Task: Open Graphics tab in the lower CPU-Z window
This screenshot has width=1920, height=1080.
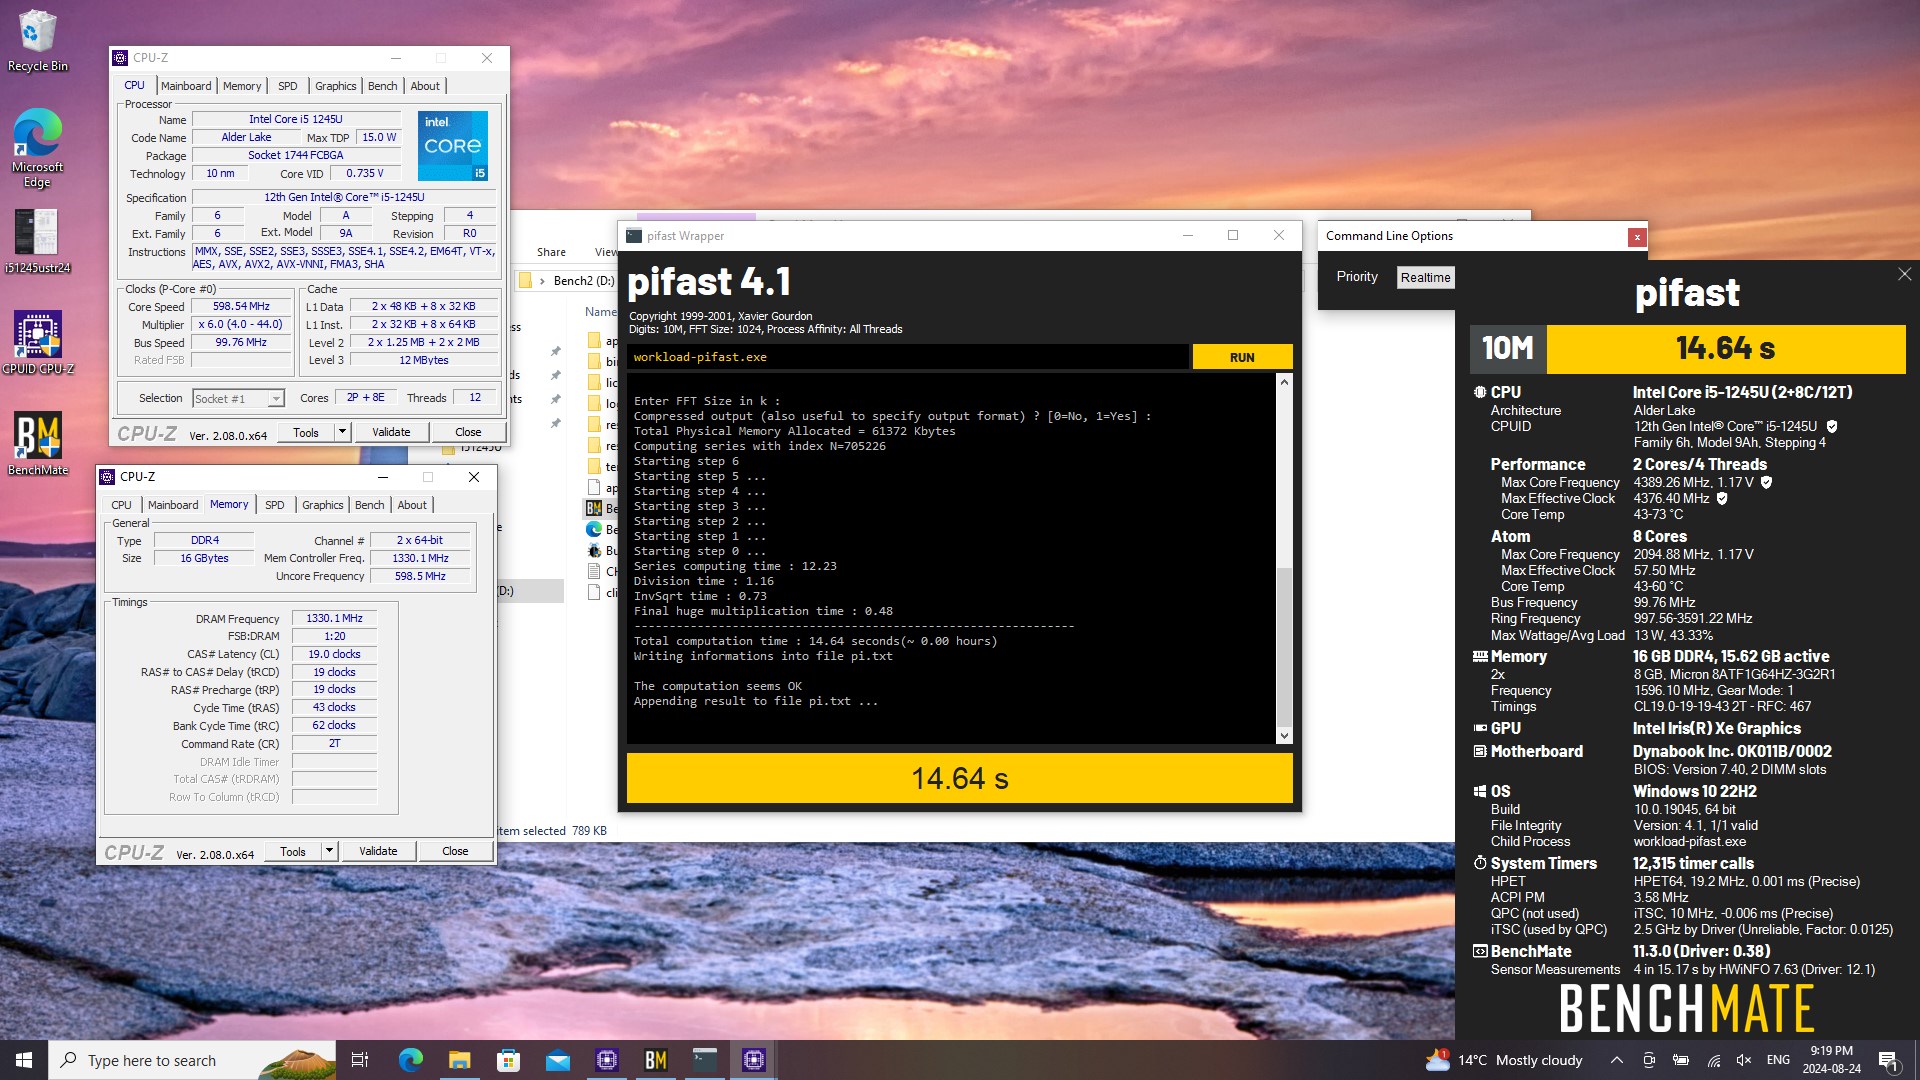Action: (x=322, y=505)
